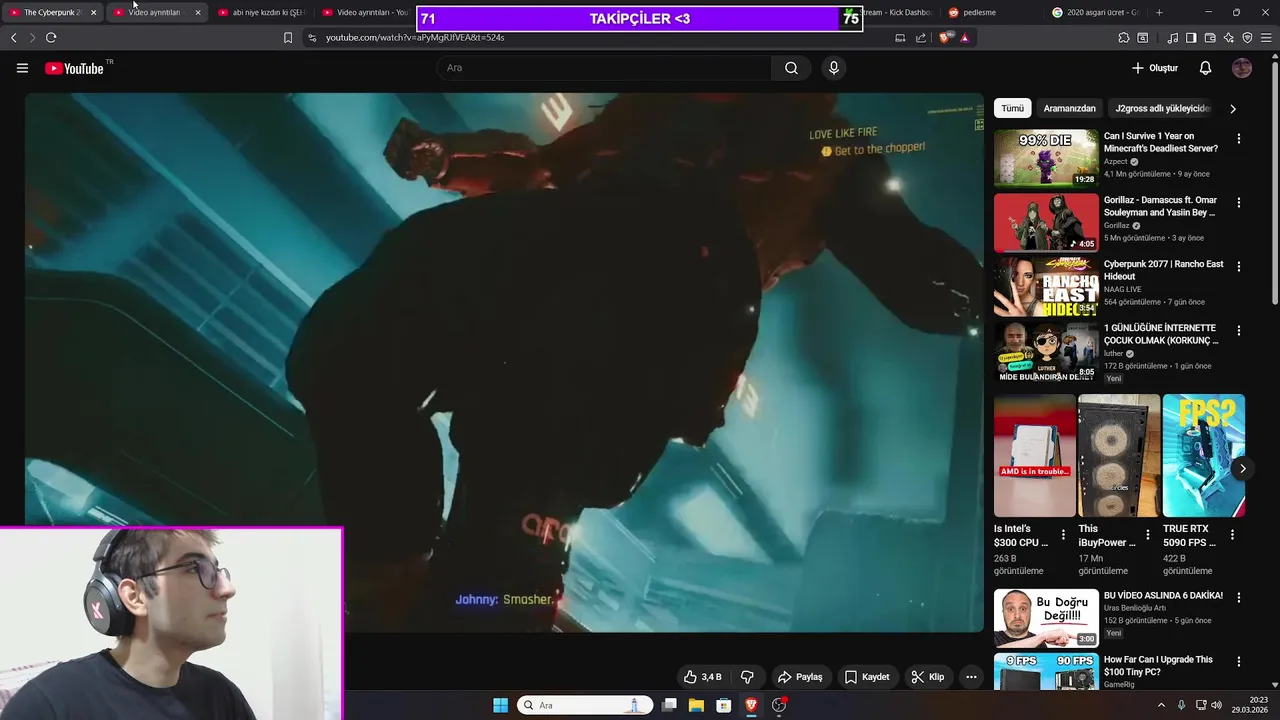Open the Brave playlist music note icon
This screenshot has height=720, width=1280.
[x=1173, y=38]
